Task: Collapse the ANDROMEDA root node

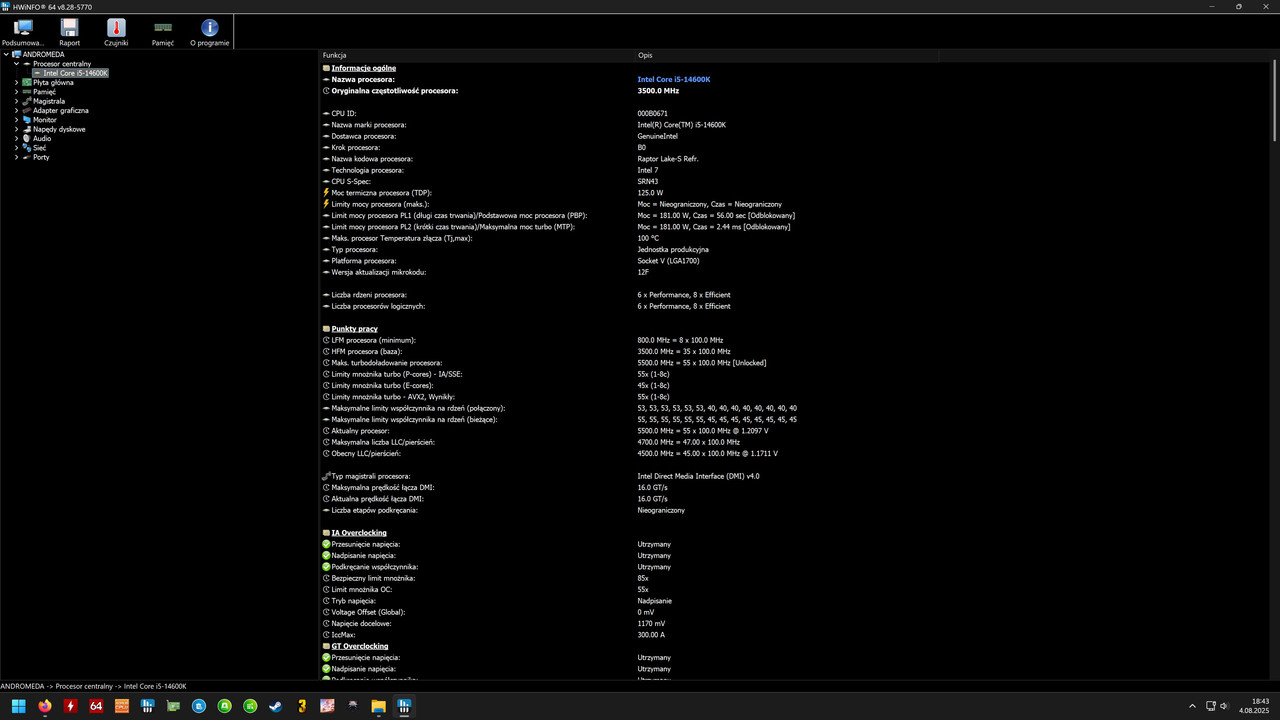Action: [x=5, y=55]
